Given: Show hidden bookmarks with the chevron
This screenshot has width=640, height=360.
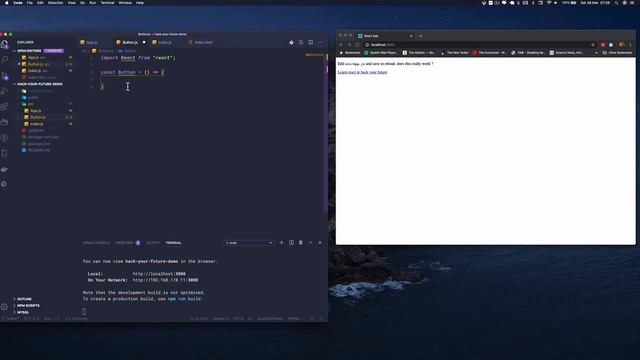Looking at the screenshot, I should (x=596, y=53).
